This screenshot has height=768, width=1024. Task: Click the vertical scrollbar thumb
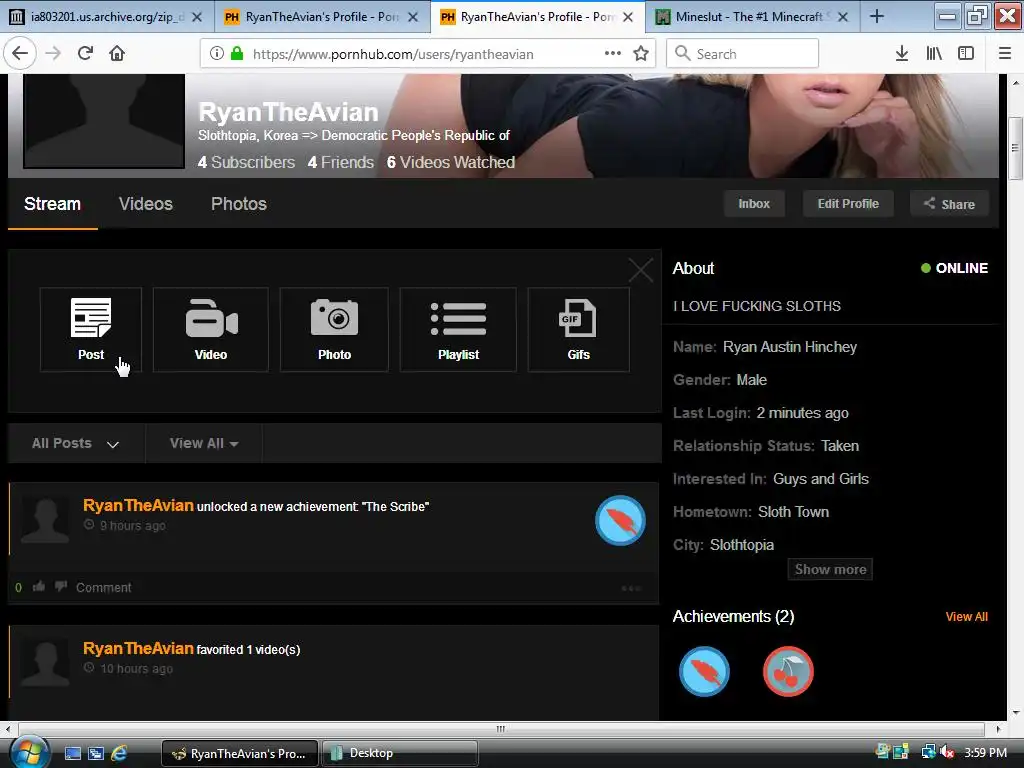coord(1015,148)
